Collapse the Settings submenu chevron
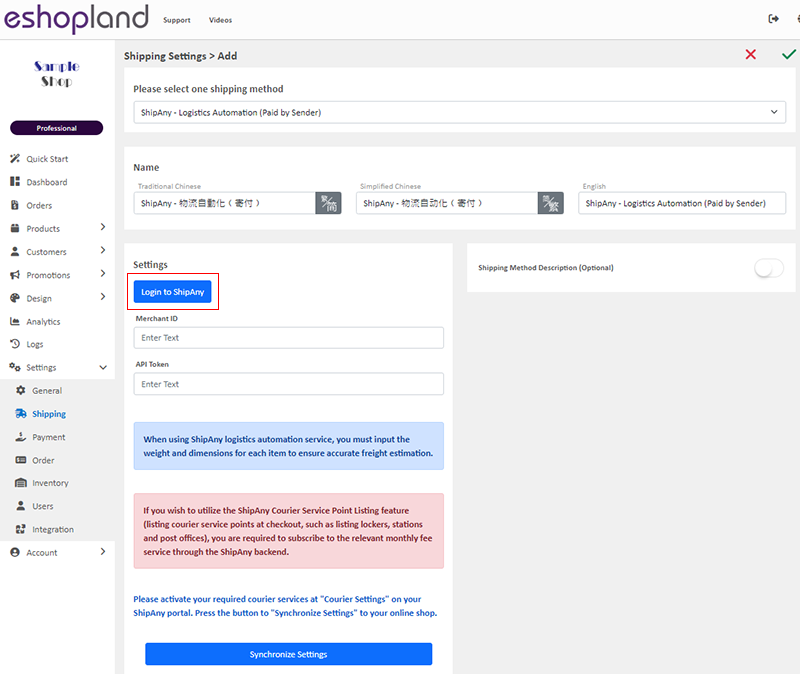Image resolution: width=800 pixels, height=674 pixels. (103, 367)
